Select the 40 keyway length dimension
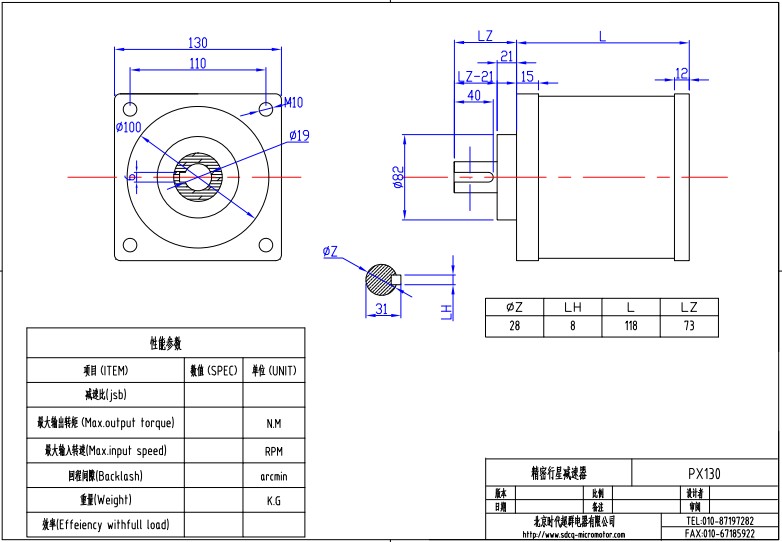The image size is (782, 542). pyautogui.click(x=474, y=95)
